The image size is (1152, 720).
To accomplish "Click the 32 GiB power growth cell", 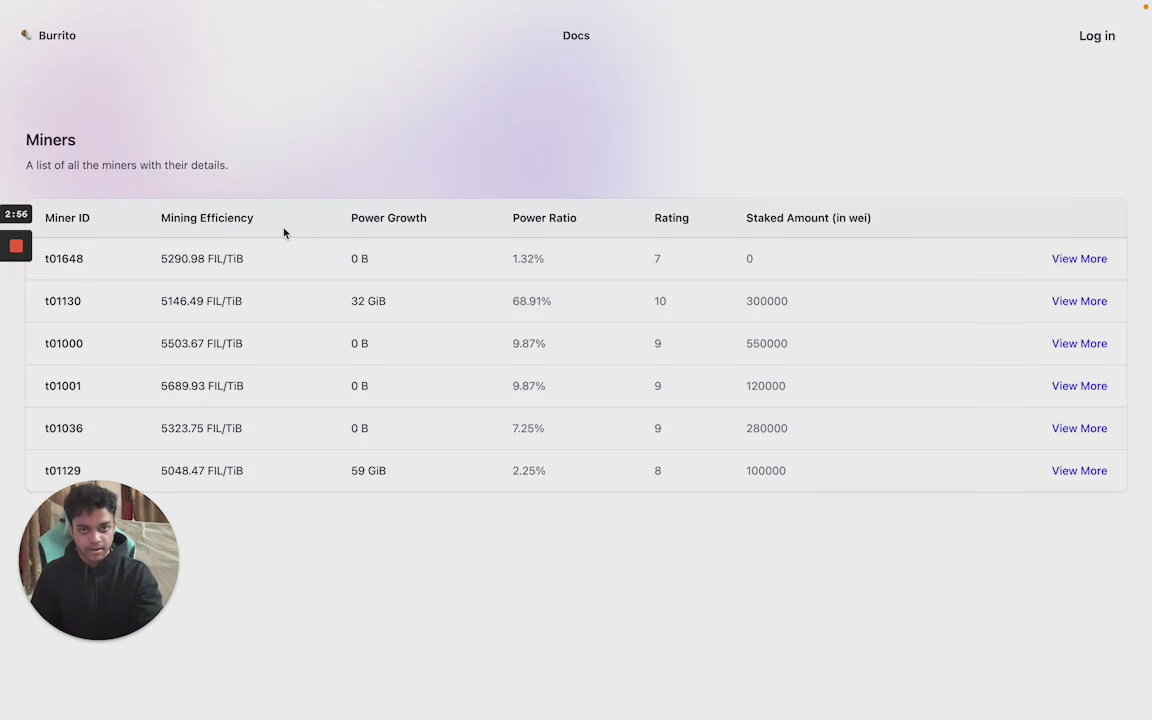I will (x=368, y=301).
